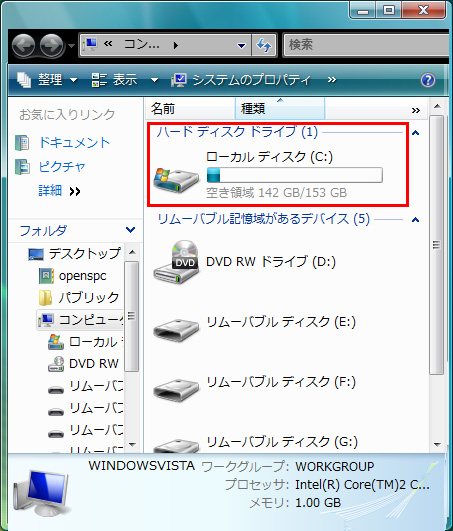Collapse the フォルダ pane chevron

(x=130, y=230)
